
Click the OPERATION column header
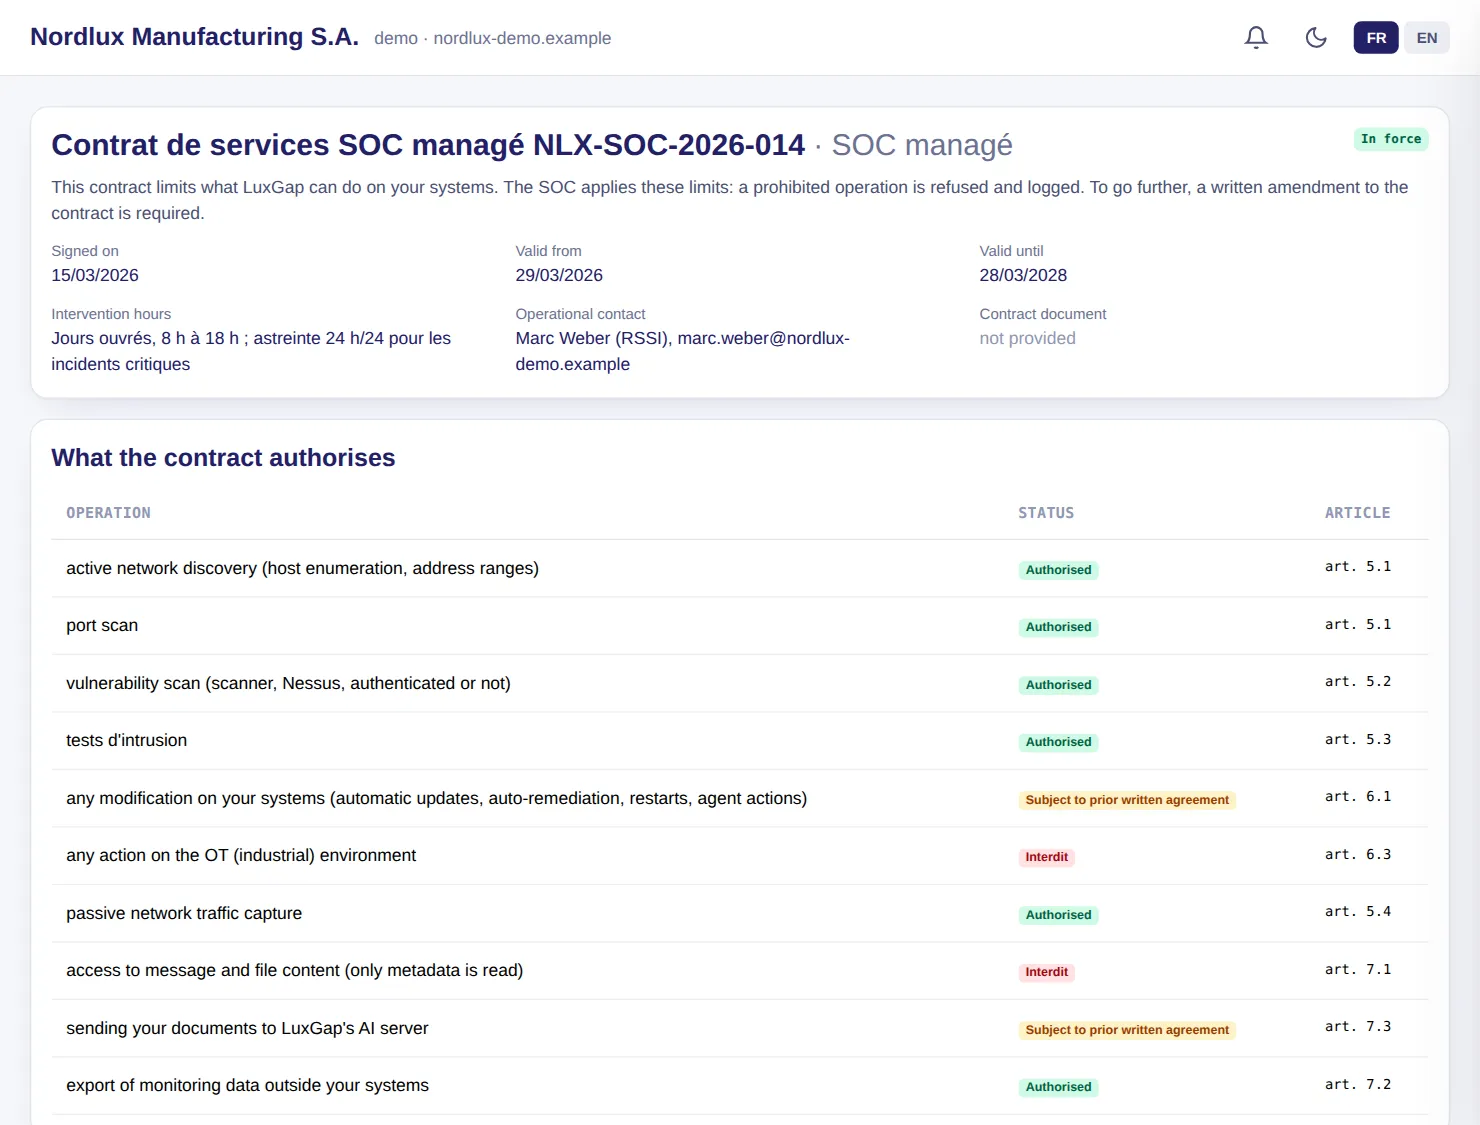click(108, 513)
